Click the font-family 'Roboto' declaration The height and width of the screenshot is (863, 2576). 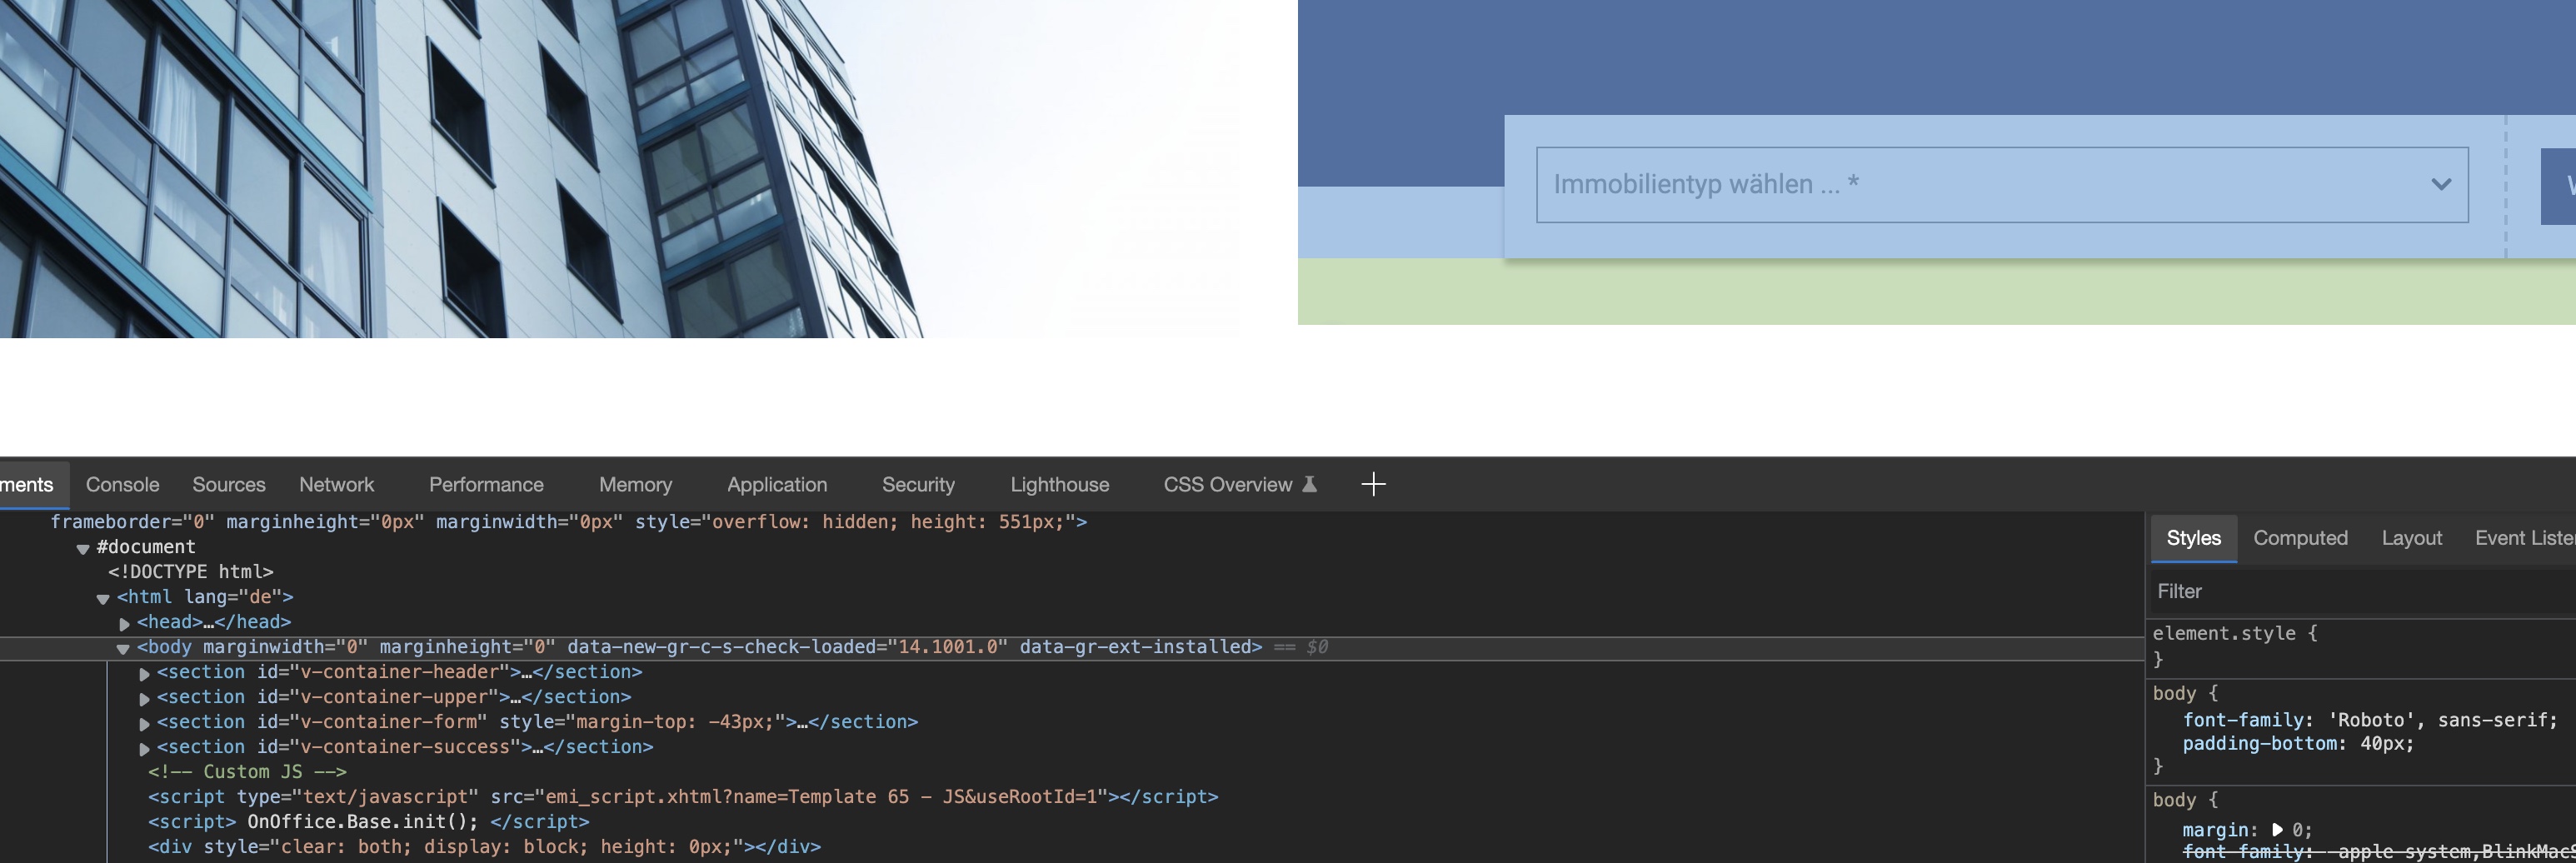[2370, 720]
